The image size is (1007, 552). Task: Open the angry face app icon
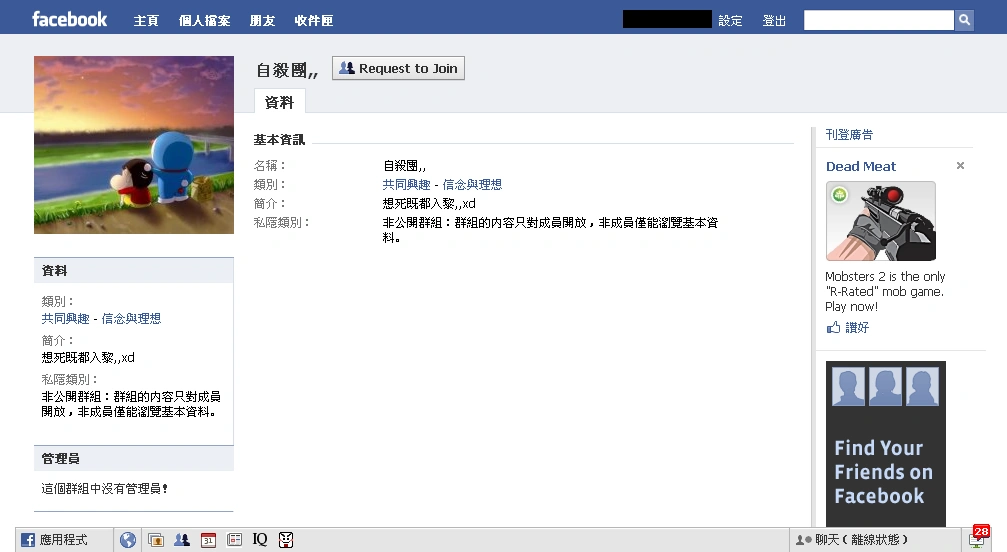click(286, 540)
